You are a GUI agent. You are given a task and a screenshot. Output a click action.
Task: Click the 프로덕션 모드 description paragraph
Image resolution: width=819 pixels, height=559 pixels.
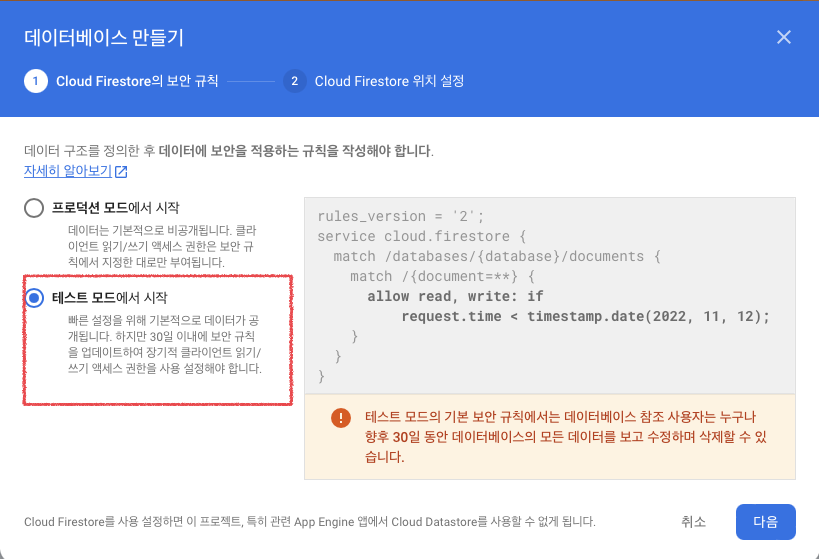(x=162, y=246)
